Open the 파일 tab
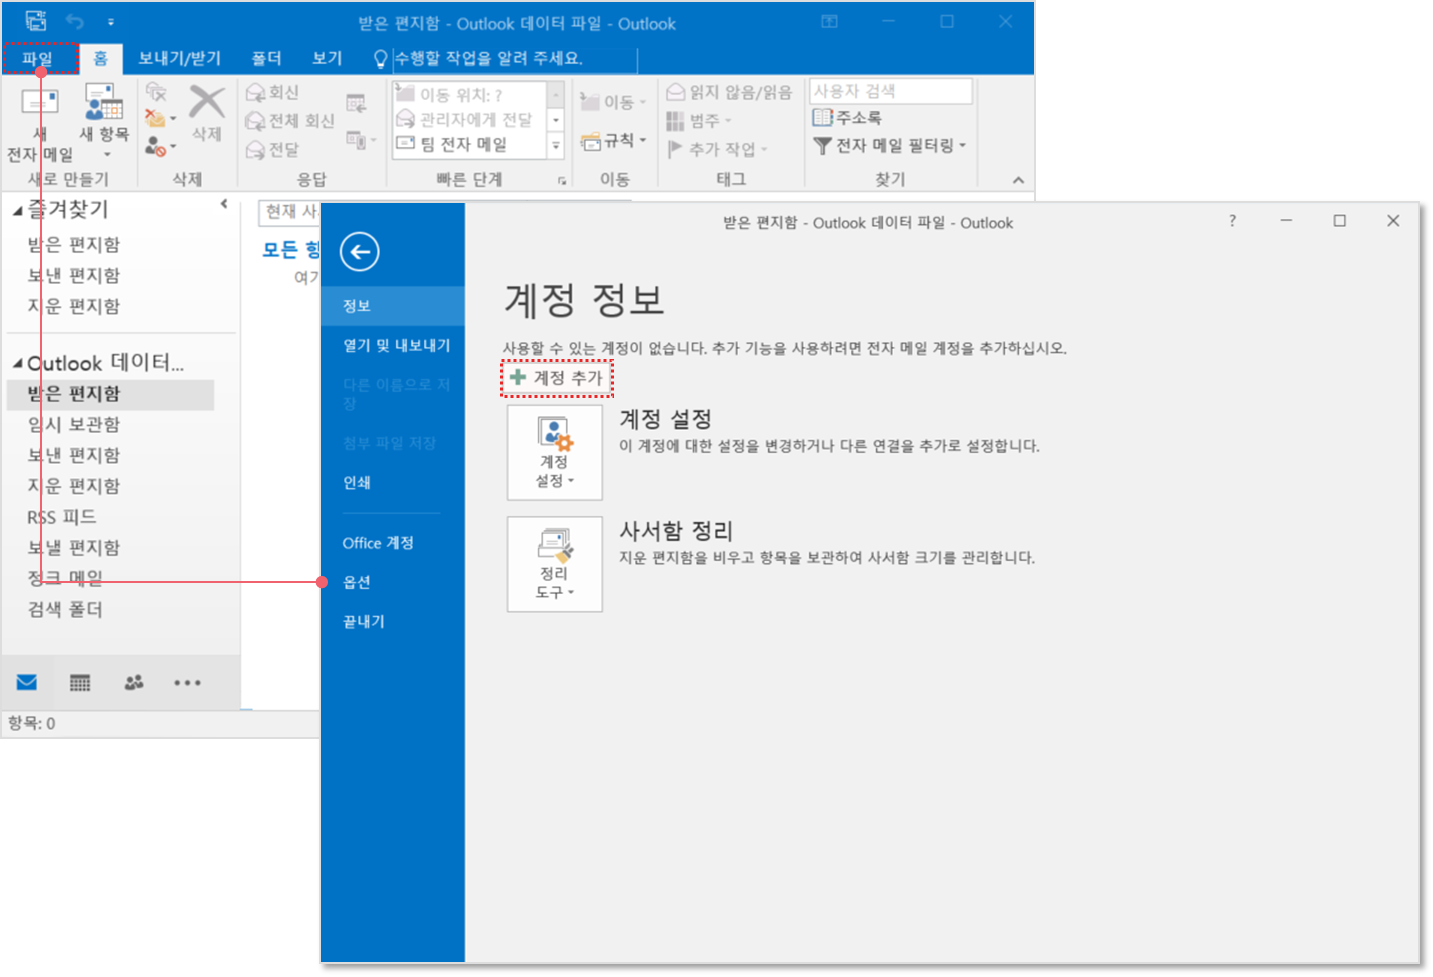The image size is (1433, 977). pyautogui.click(x=38, y=59)
